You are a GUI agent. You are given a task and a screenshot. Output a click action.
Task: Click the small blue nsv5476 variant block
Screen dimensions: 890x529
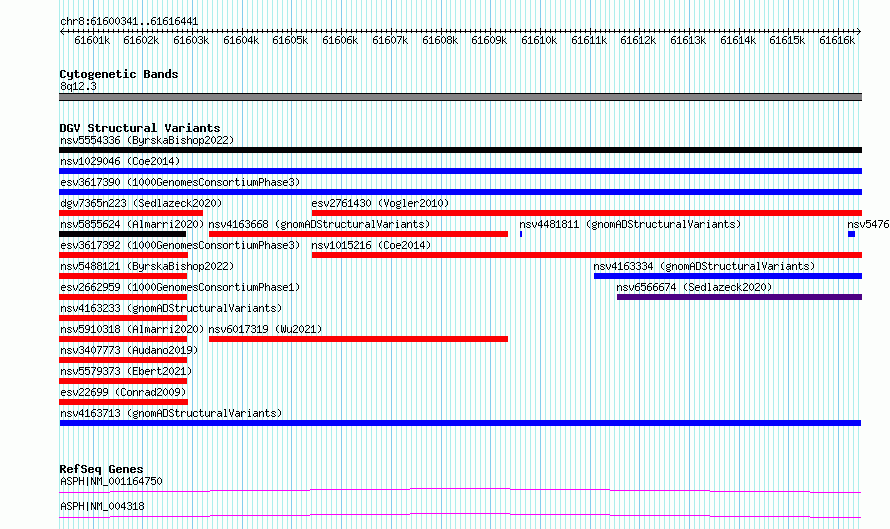(851, 234)
